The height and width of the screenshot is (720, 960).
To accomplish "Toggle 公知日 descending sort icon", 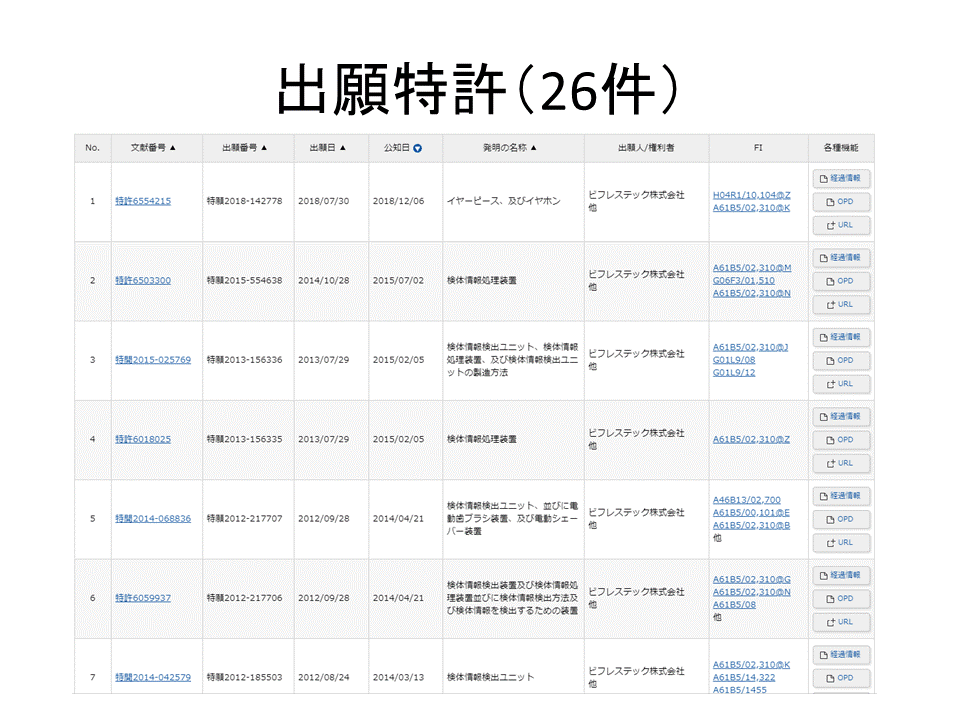I will coord(417,148).
